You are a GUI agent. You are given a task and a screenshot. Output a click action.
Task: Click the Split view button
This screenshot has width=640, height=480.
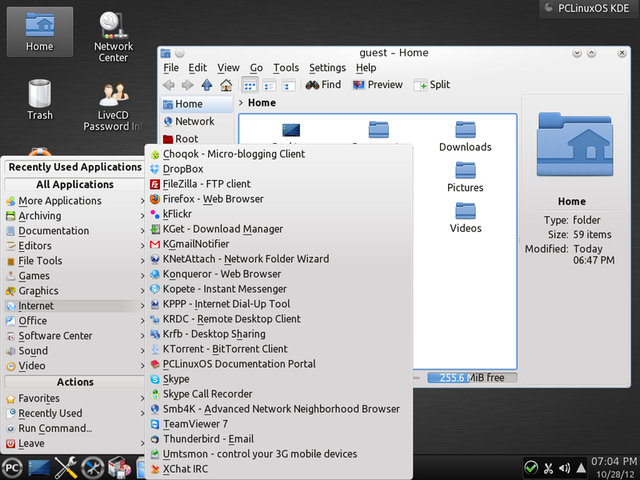(x=432, y=84)
